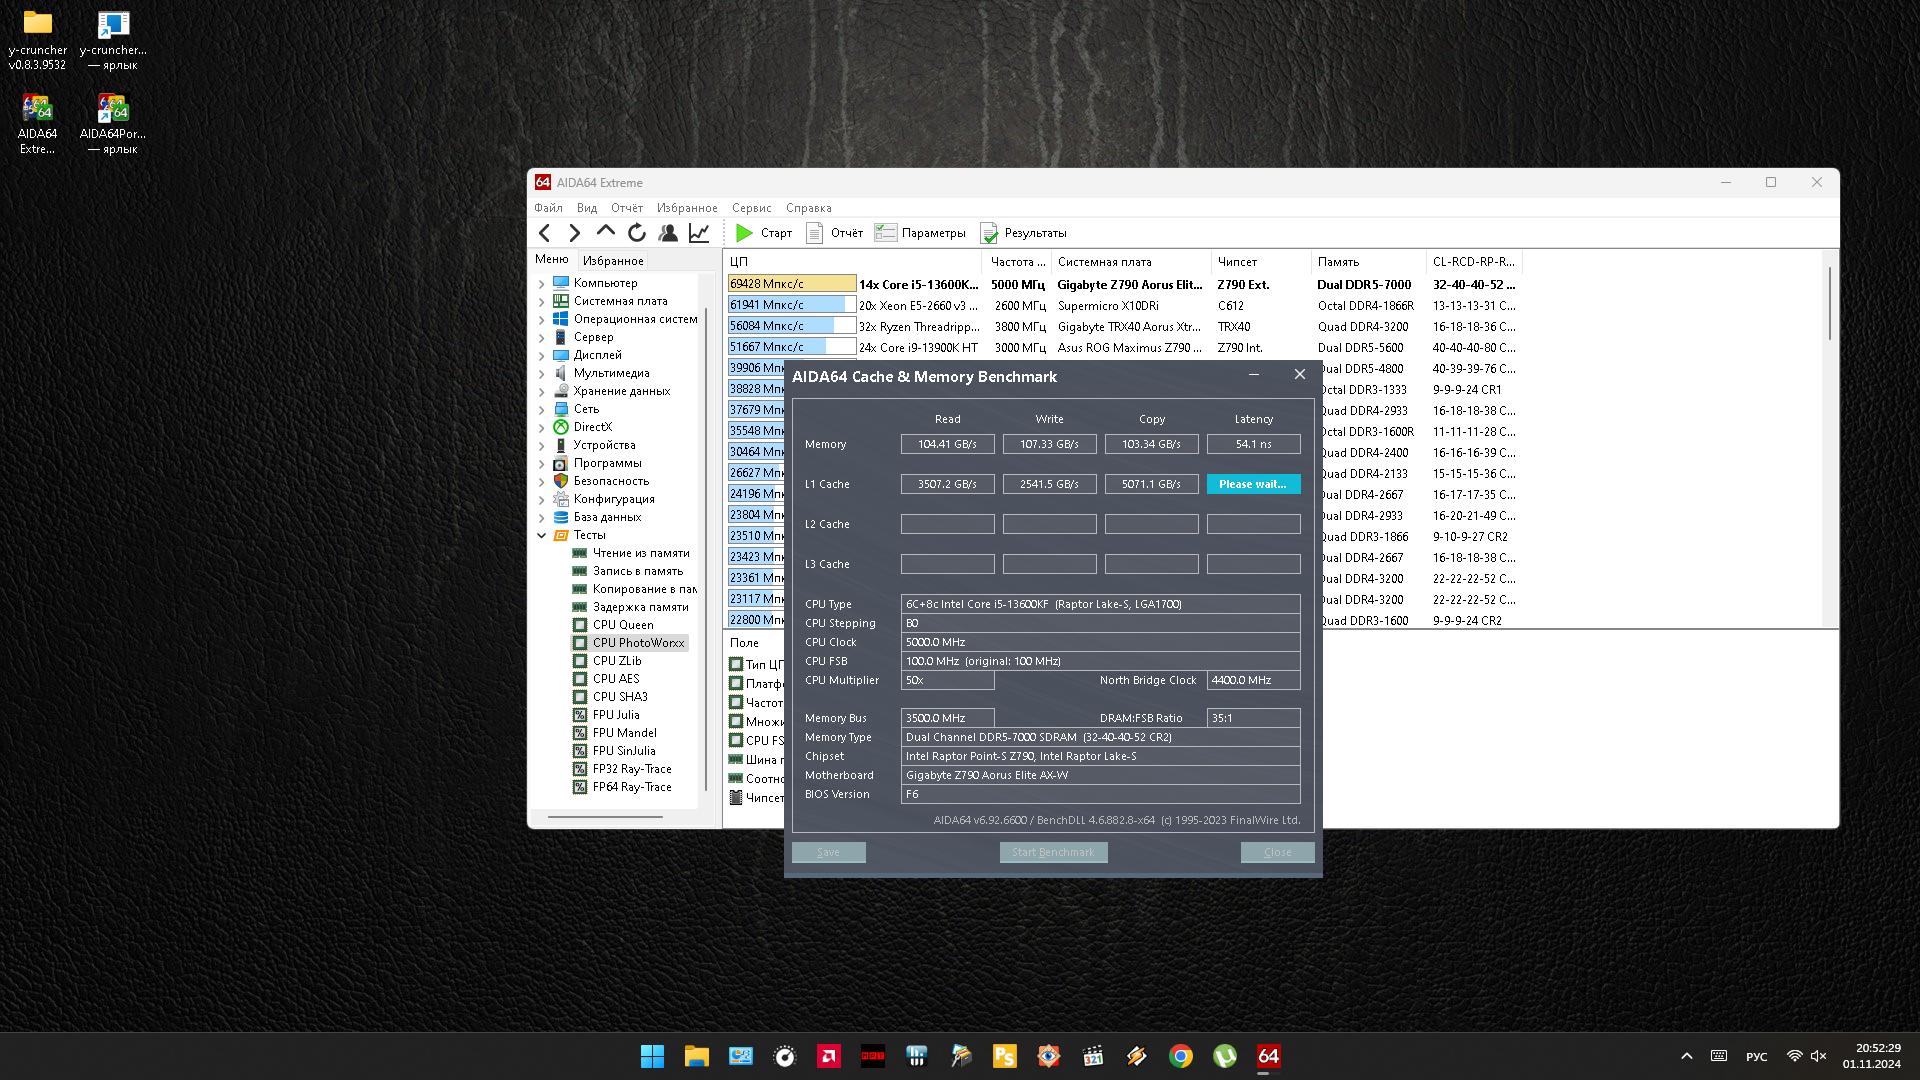Image resolution: width=1920 pixels, height=1080 pixels.
Task: Open the Сервис menu
Action: click(751, 208)
